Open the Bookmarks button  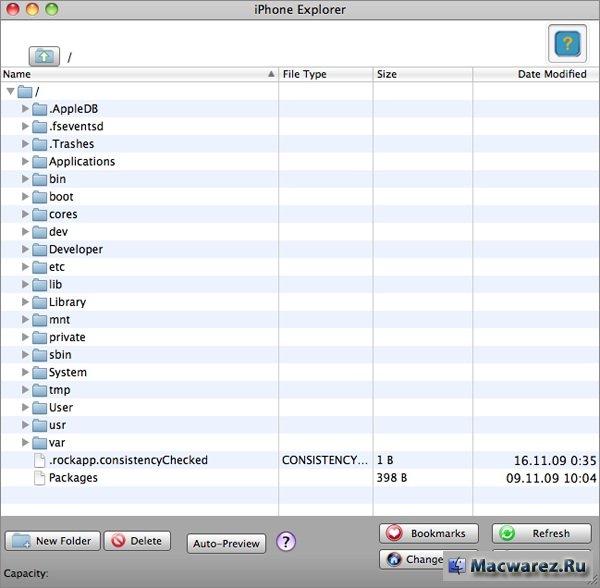429,533
